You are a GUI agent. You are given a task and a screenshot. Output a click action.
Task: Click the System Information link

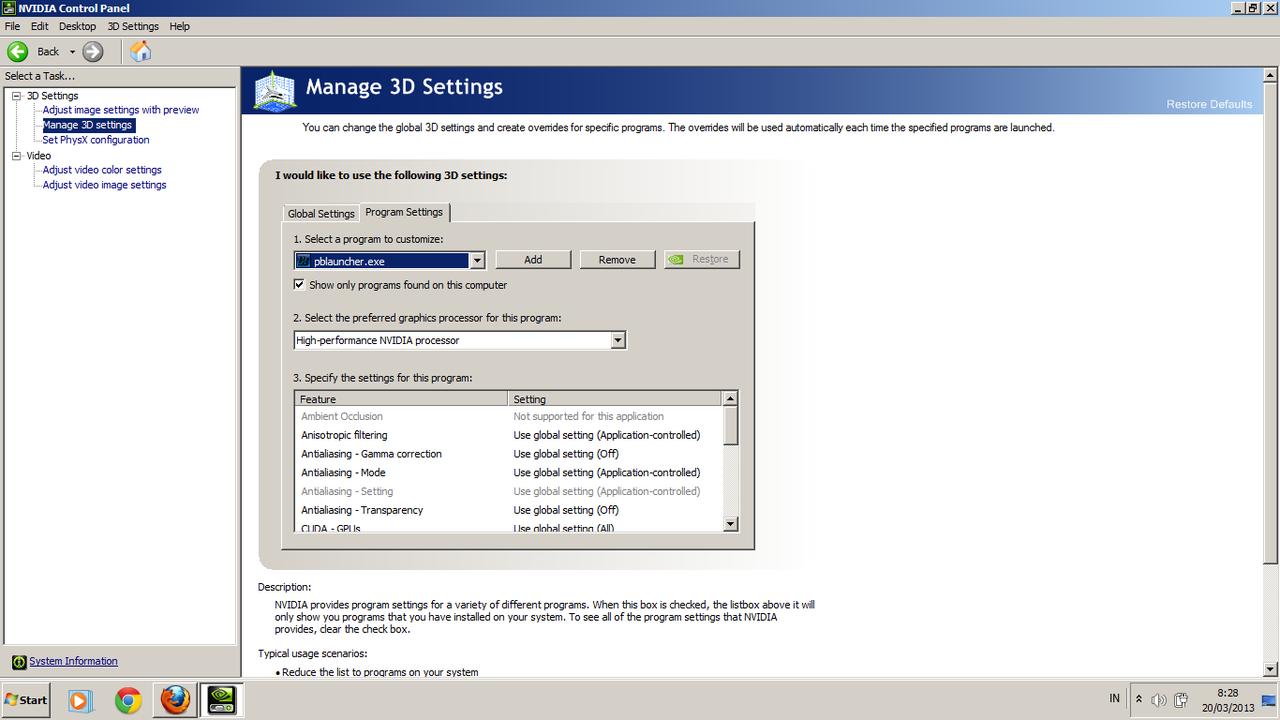73,661
